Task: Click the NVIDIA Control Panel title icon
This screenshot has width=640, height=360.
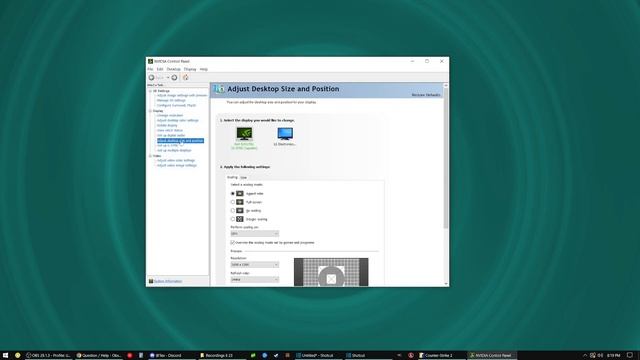Action: 150,61
